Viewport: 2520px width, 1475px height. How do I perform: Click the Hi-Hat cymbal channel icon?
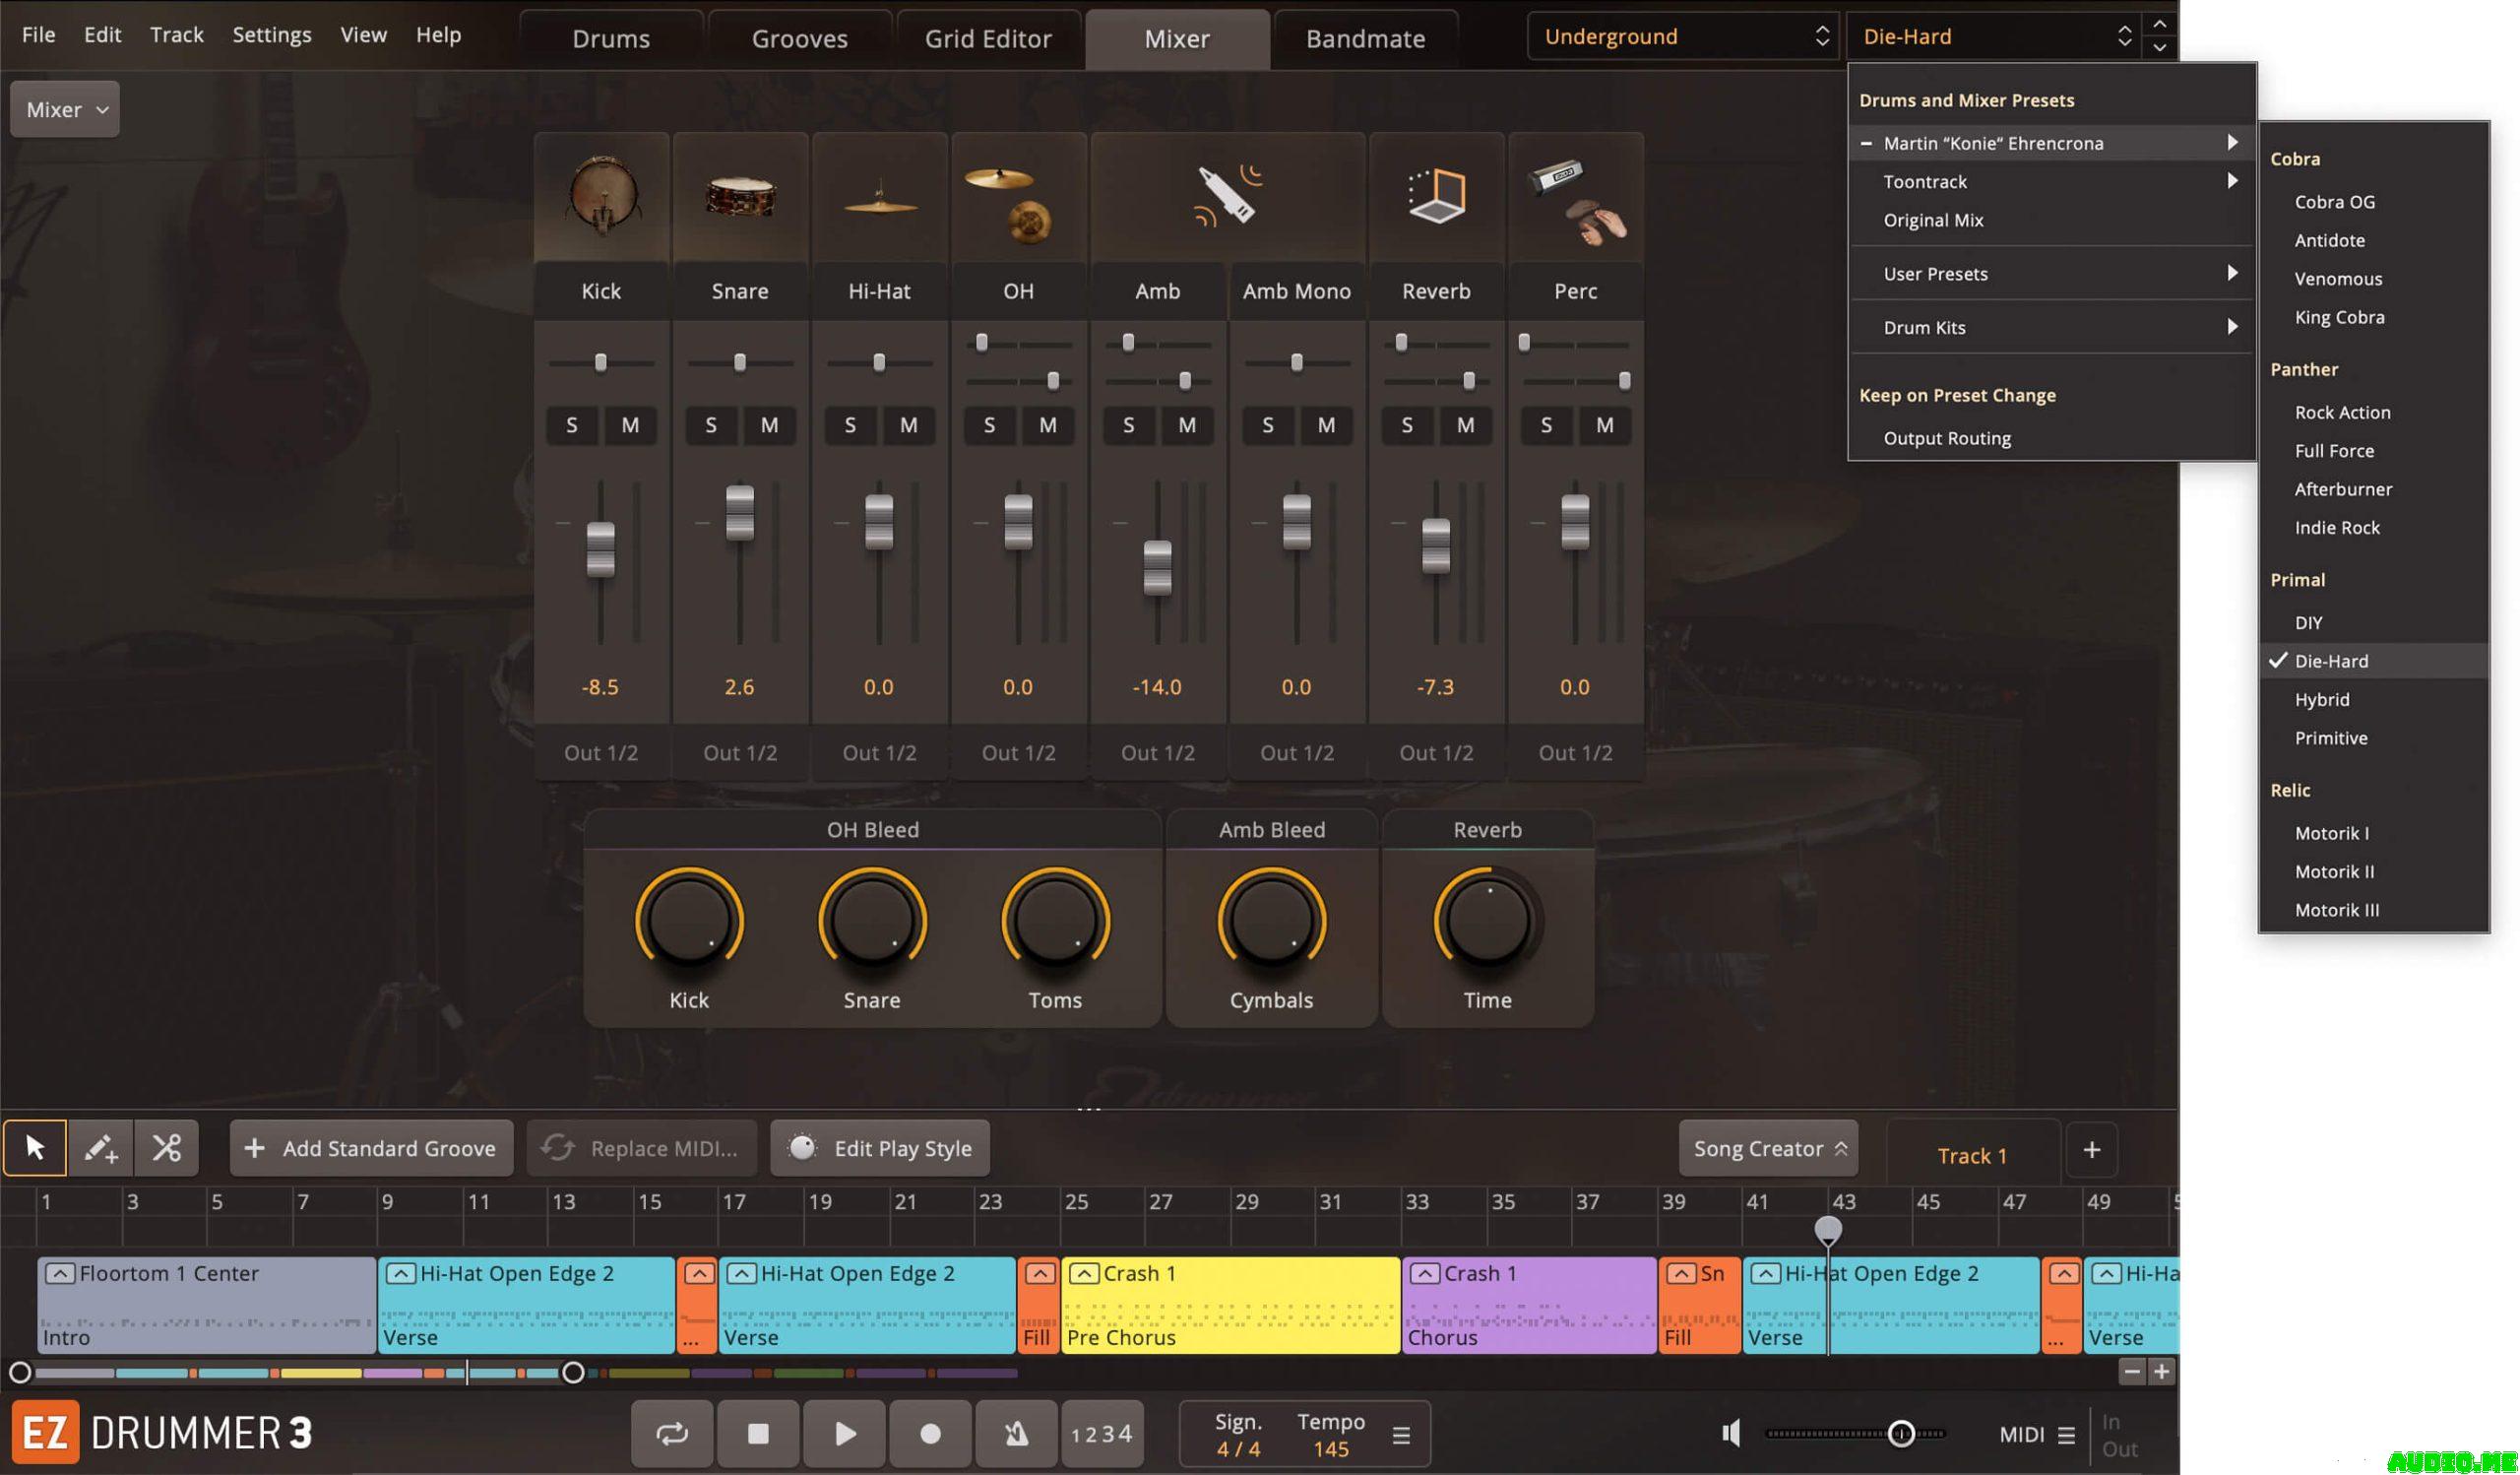879,198
